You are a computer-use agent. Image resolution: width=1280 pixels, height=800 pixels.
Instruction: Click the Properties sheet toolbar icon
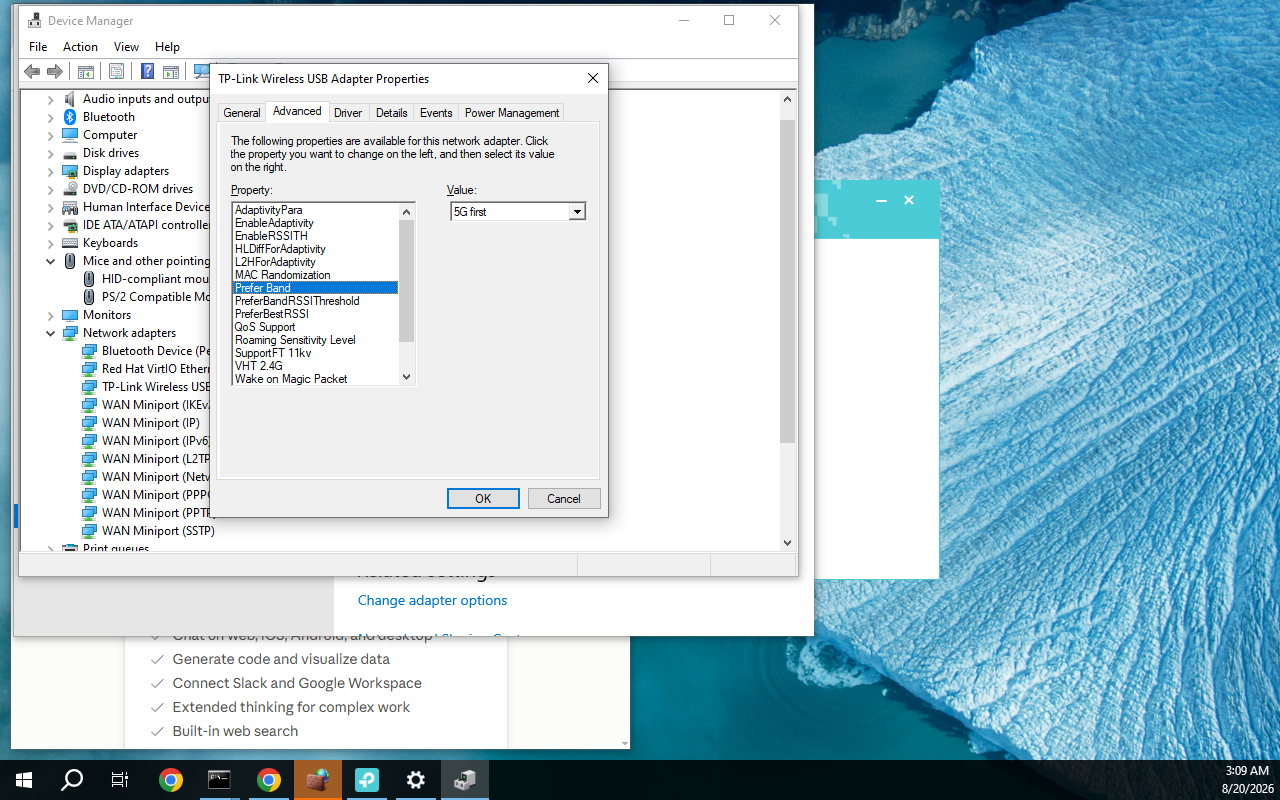coord(116,72)
